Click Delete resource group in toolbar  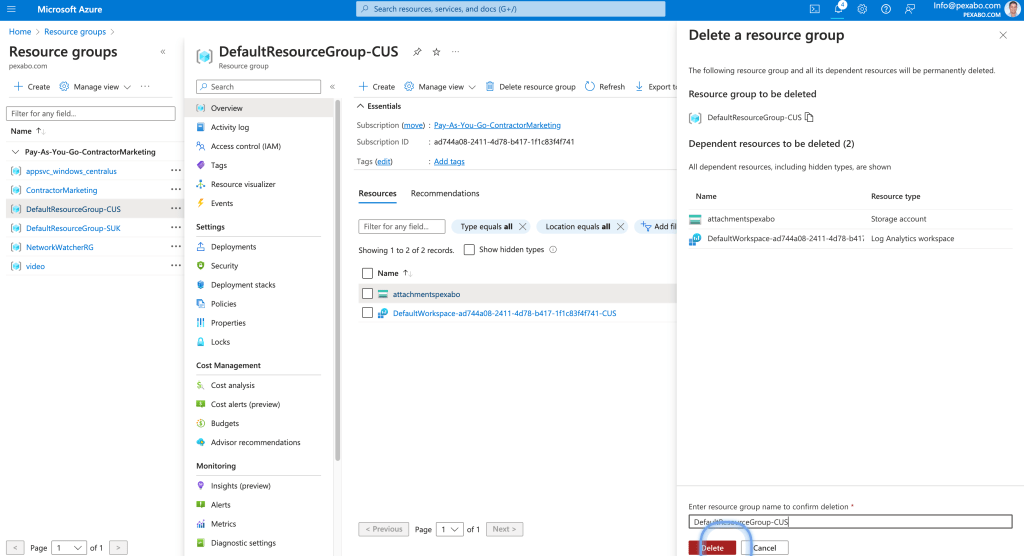point(530,86)
